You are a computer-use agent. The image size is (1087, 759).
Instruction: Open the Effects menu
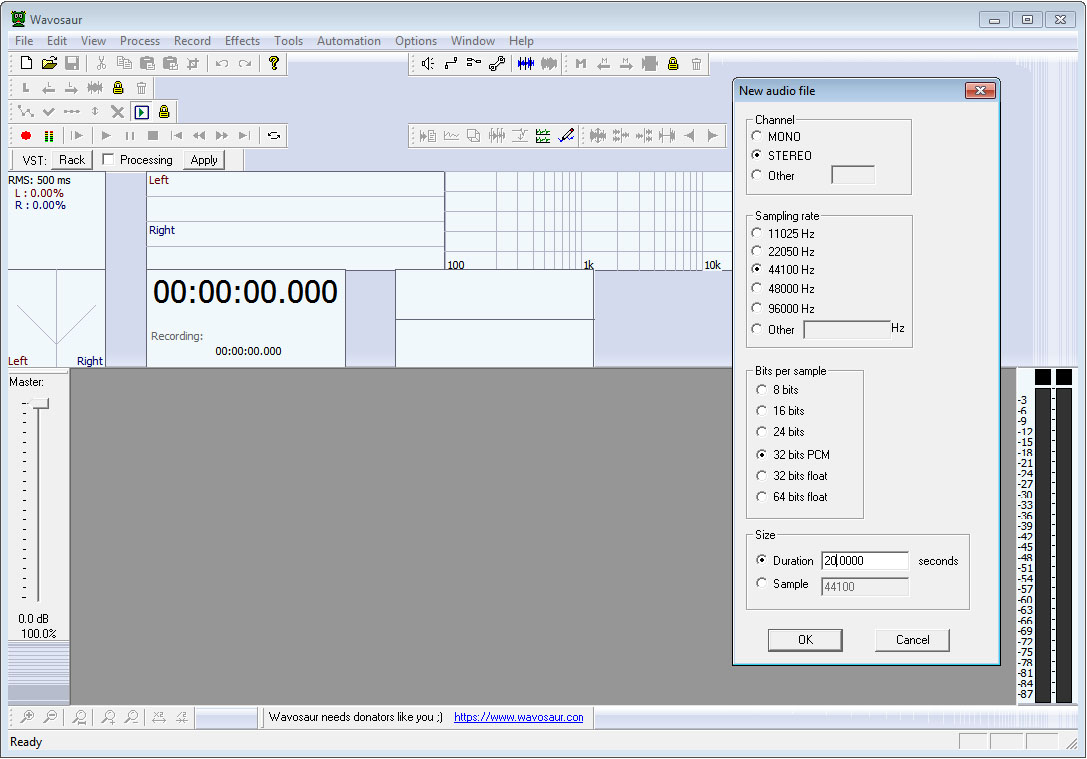pyautogui.click(x=242, y=41)
